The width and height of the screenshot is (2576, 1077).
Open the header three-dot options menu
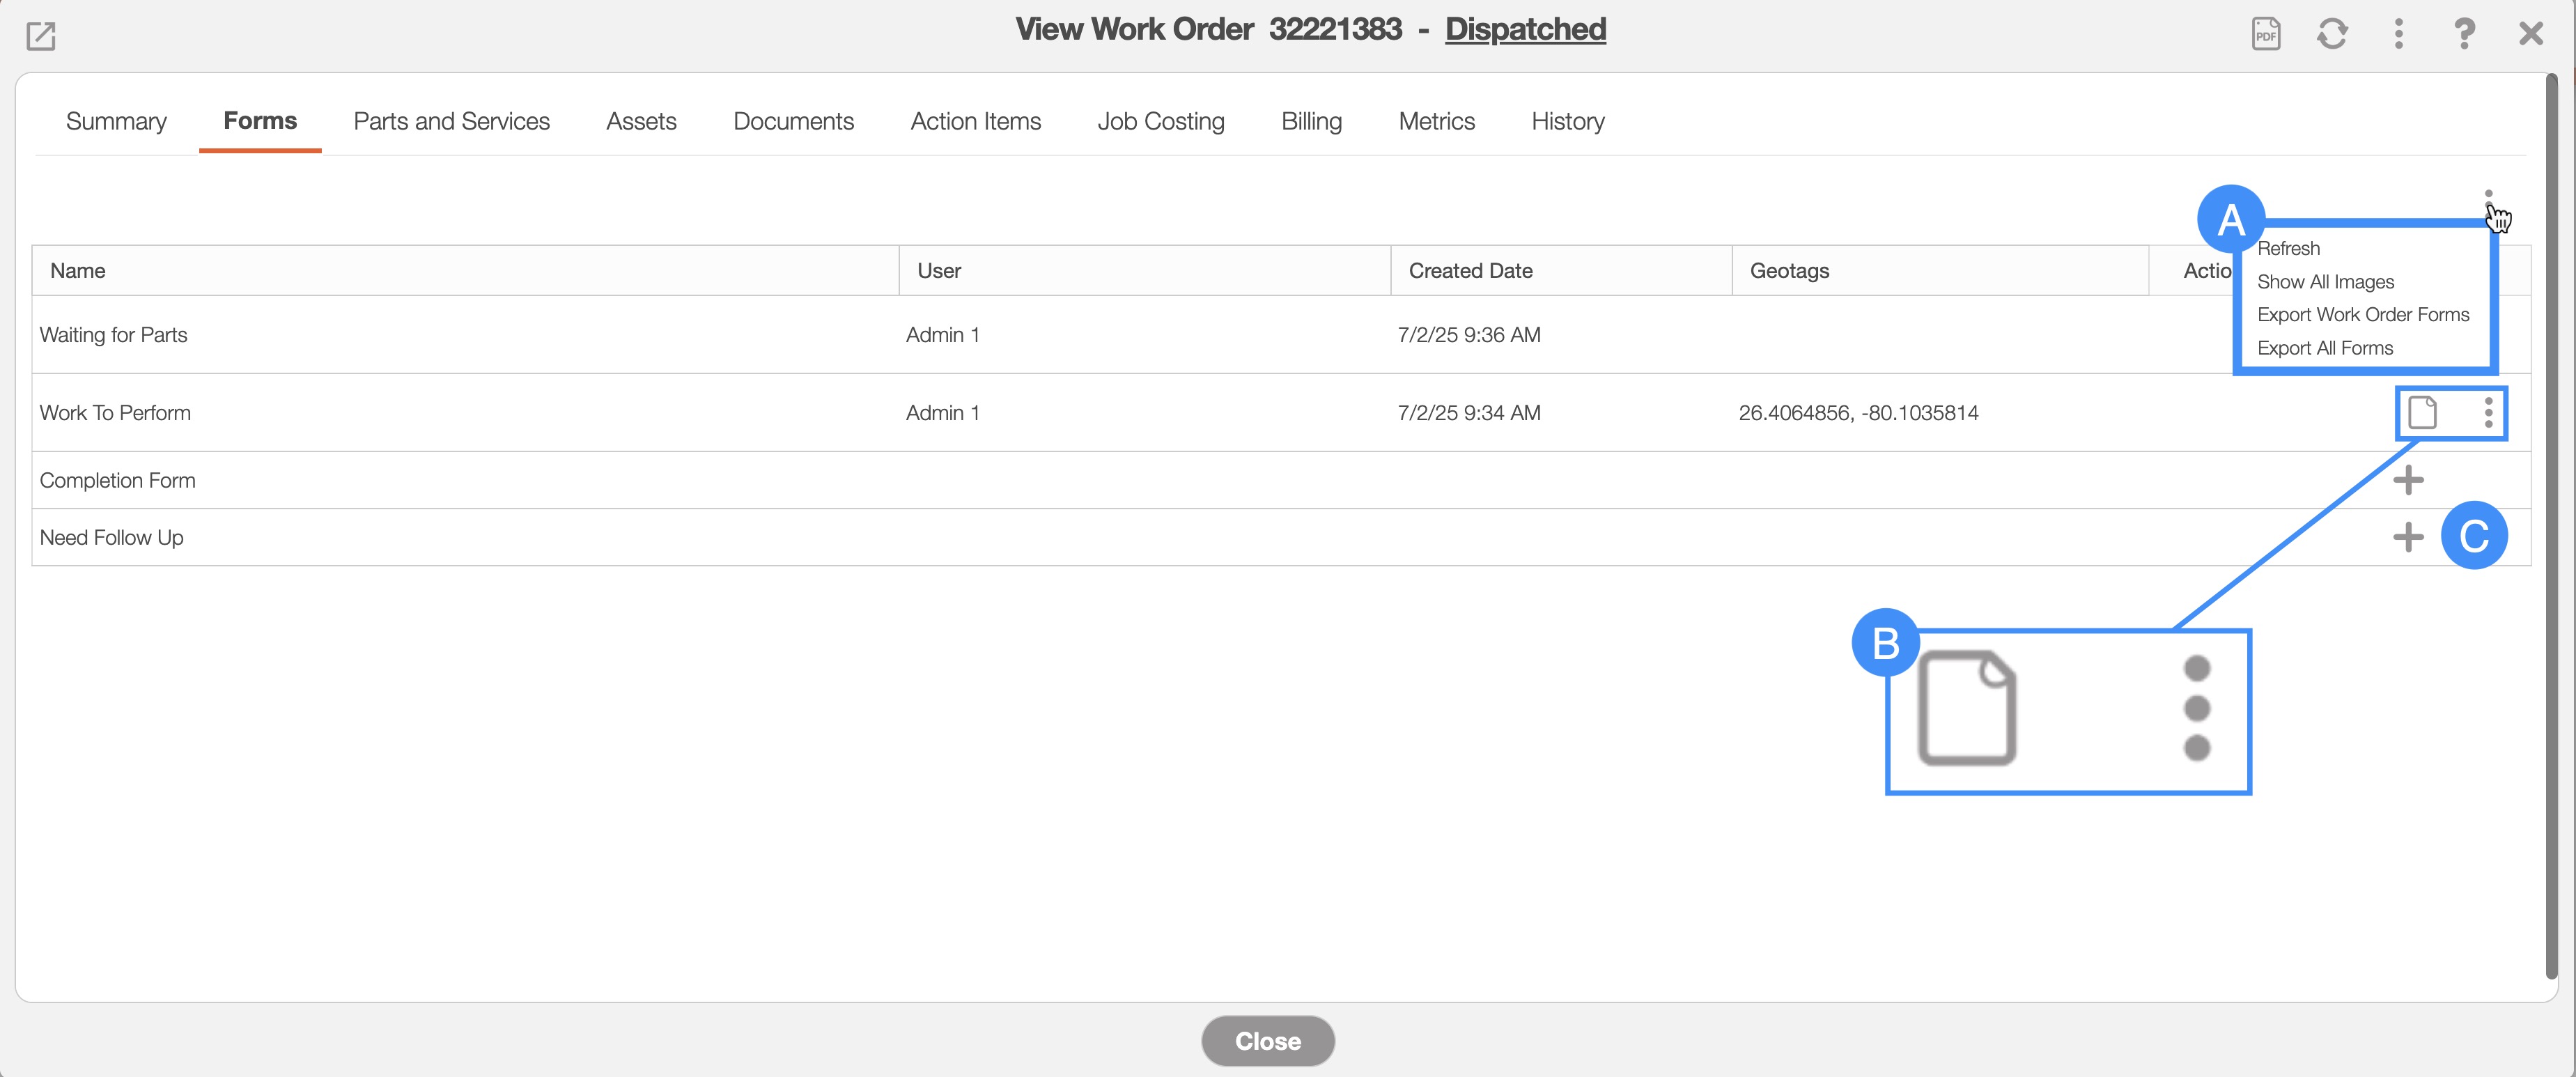click(x=2398, y=34)
